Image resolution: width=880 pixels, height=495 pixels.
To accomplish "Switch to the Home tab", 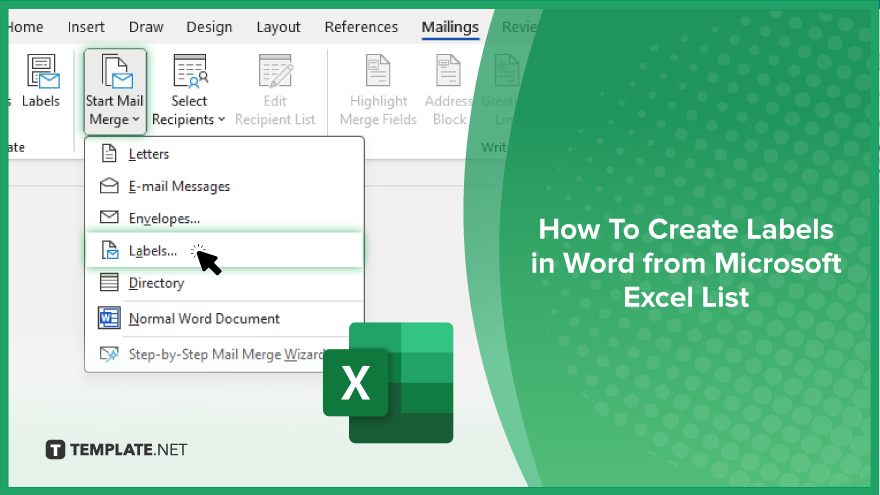I will (26, 27).
